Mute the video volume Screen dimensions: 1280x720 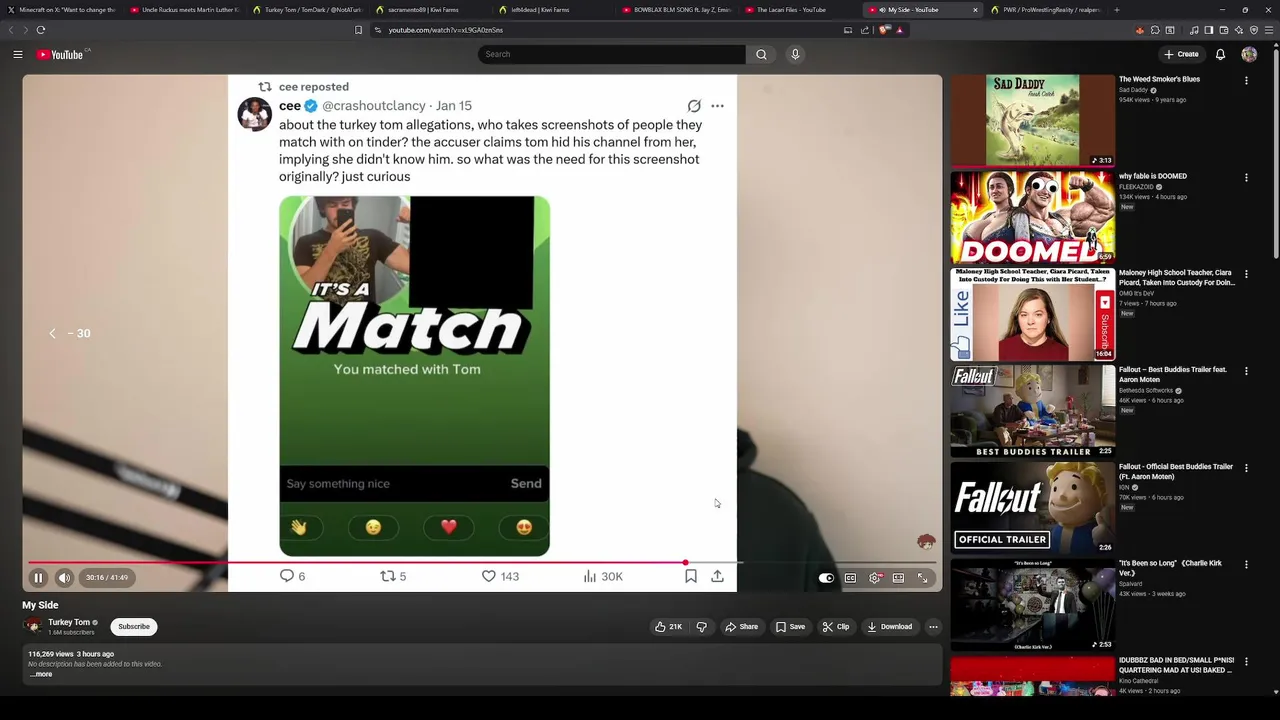coord(64,577)
